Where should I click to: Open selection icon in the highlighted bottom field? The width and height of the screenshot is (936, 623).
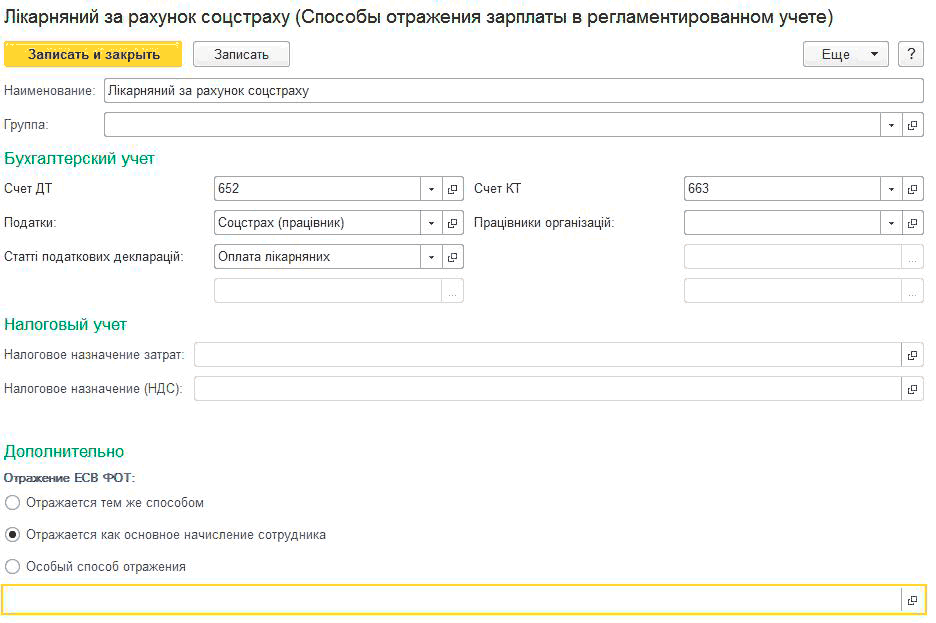click(912, 600)
